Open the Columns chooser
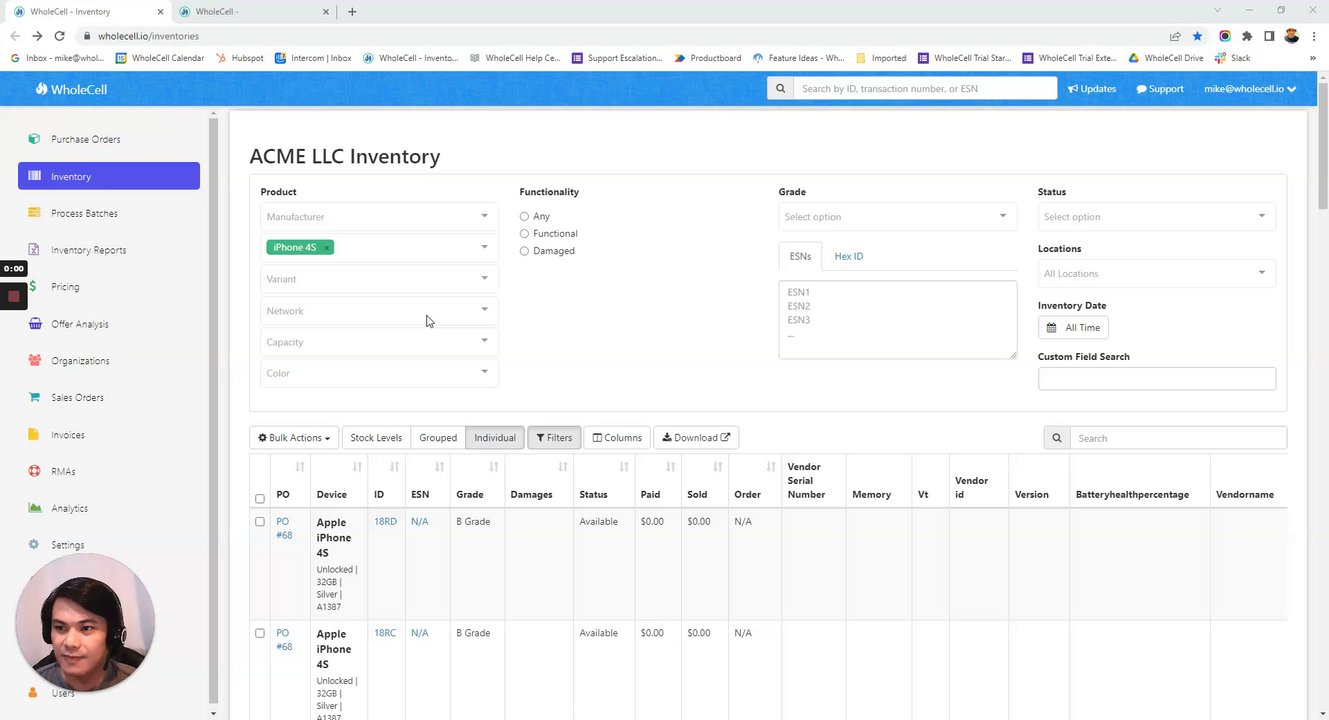The width and height of the screenshot is (1329, 720). click(x=617, y=438)
